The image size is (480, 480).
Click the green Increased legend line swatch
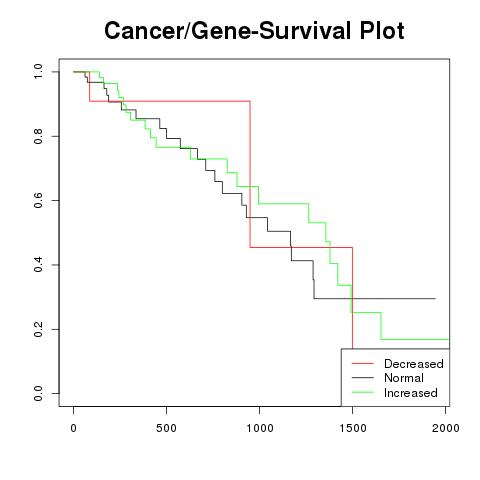pos(363,392)
